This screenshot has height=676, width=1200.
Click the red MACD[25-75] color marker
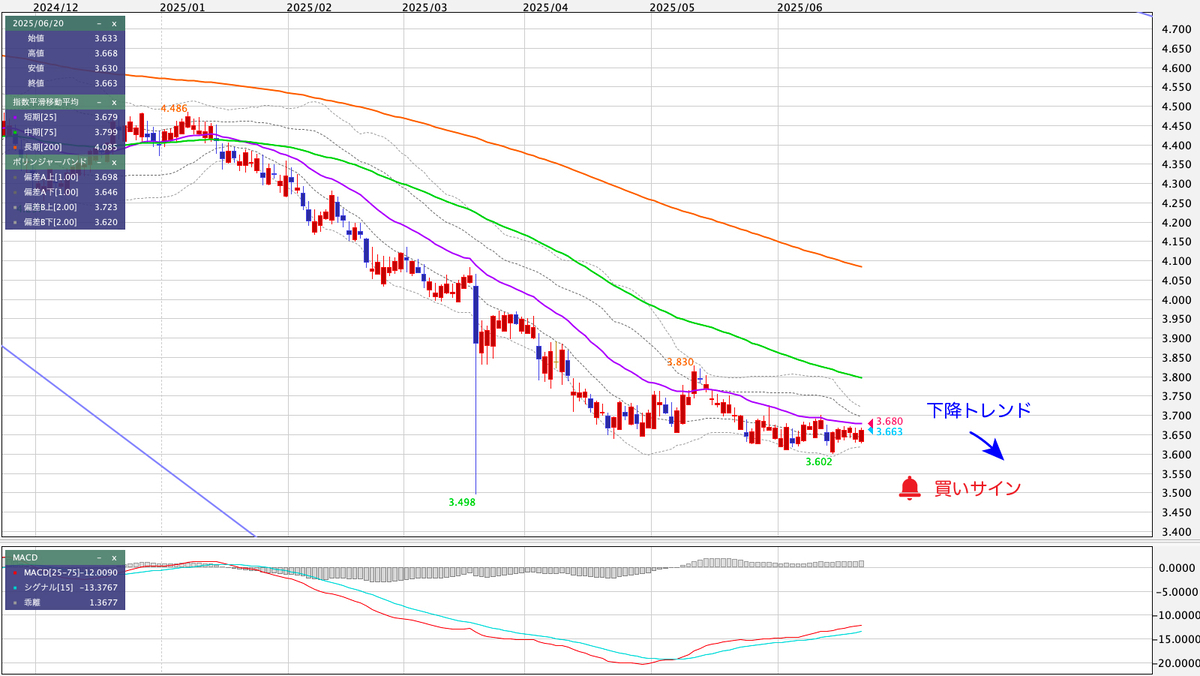pos(14,572)
